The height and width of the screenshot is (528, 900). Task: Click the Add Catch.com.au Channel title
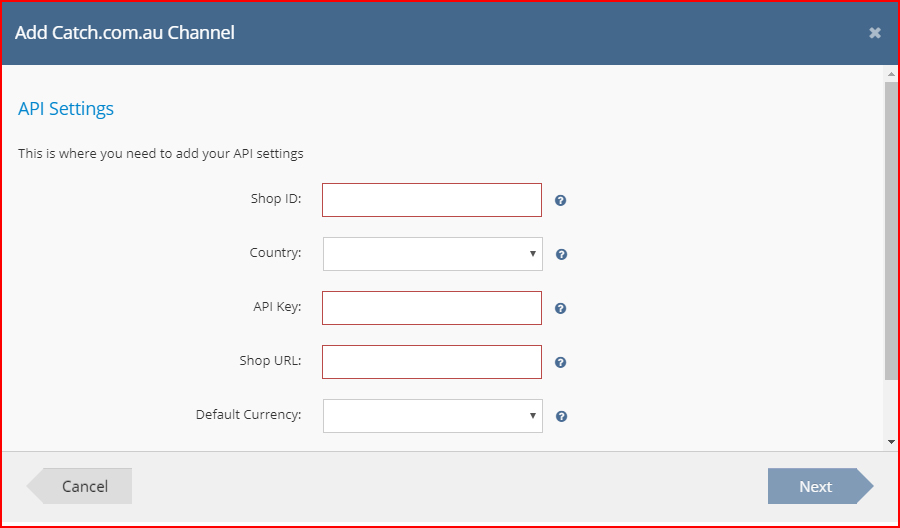click(125, 32)
